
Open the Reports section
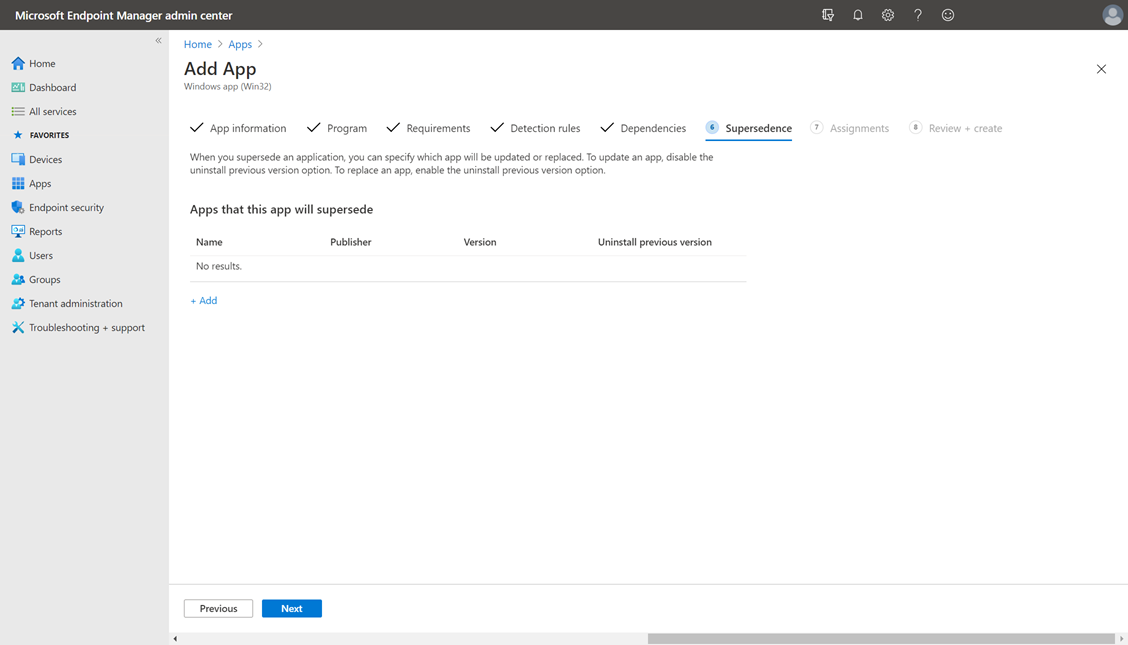[x=45, y=231]
